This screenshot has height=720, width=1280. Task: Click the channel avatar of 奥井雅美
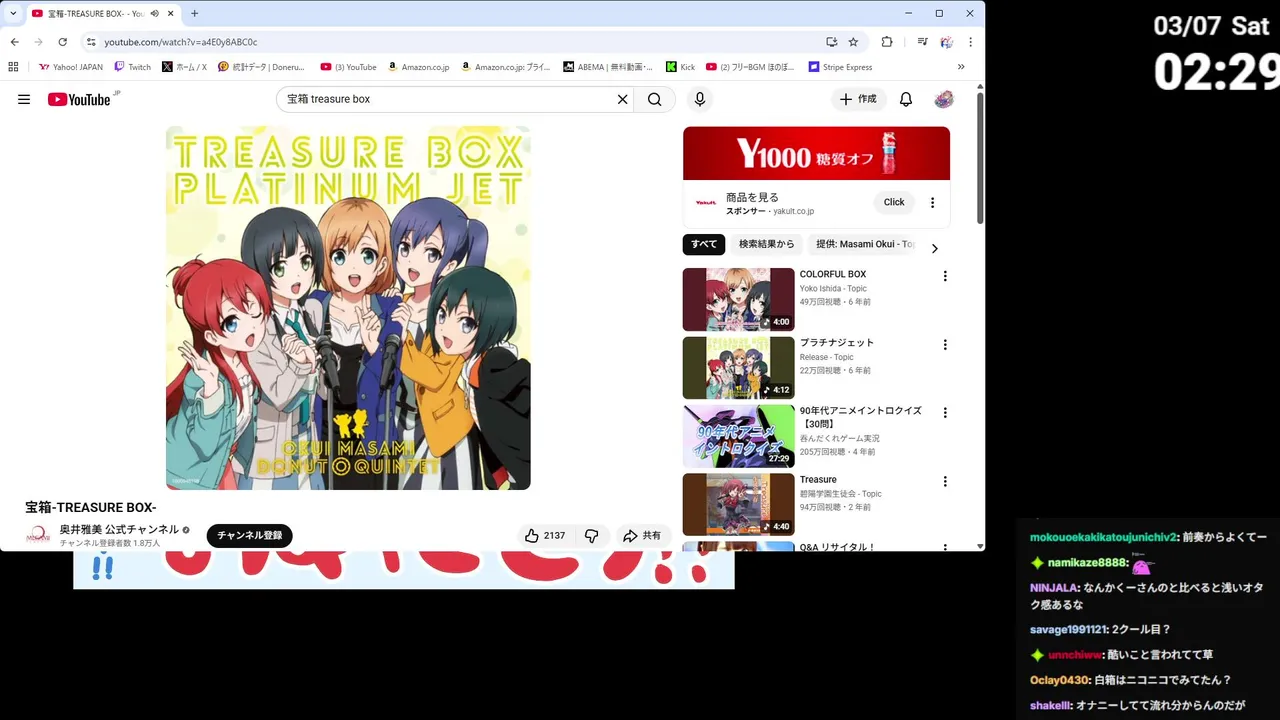pyautogui.click(x=38, y=536)
